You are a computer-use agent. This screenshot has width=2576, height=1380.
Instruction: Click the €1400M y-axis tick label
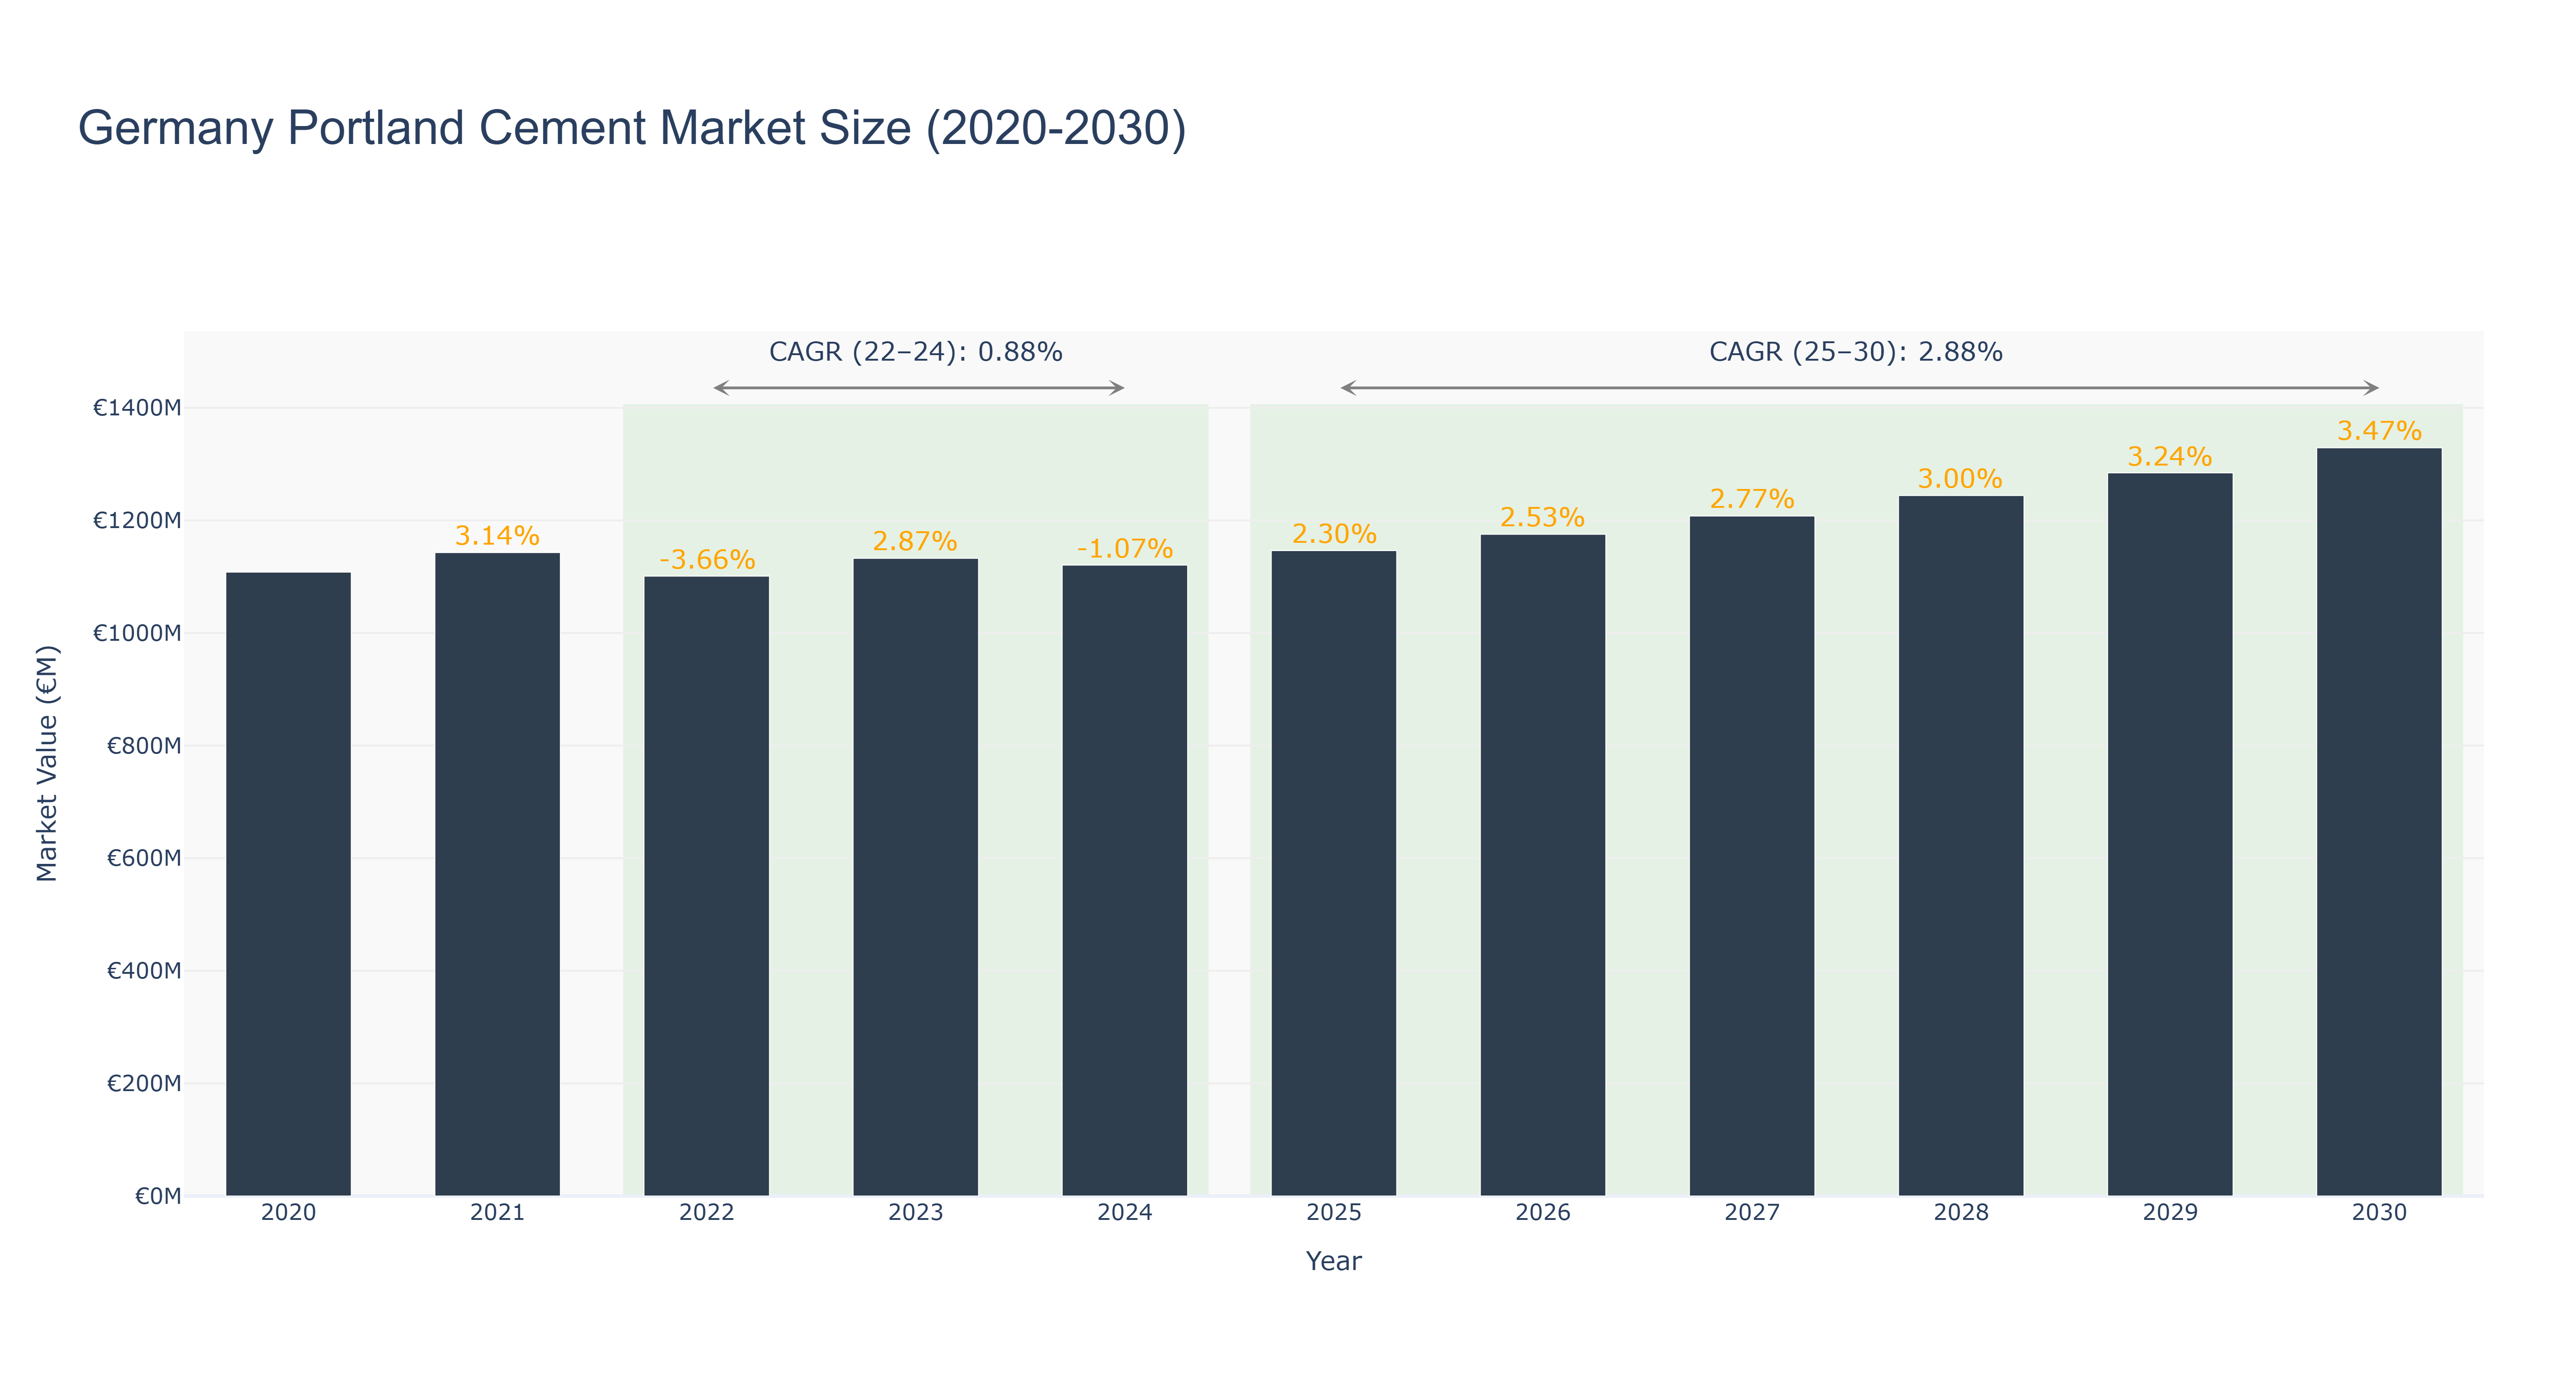point(137,408)
